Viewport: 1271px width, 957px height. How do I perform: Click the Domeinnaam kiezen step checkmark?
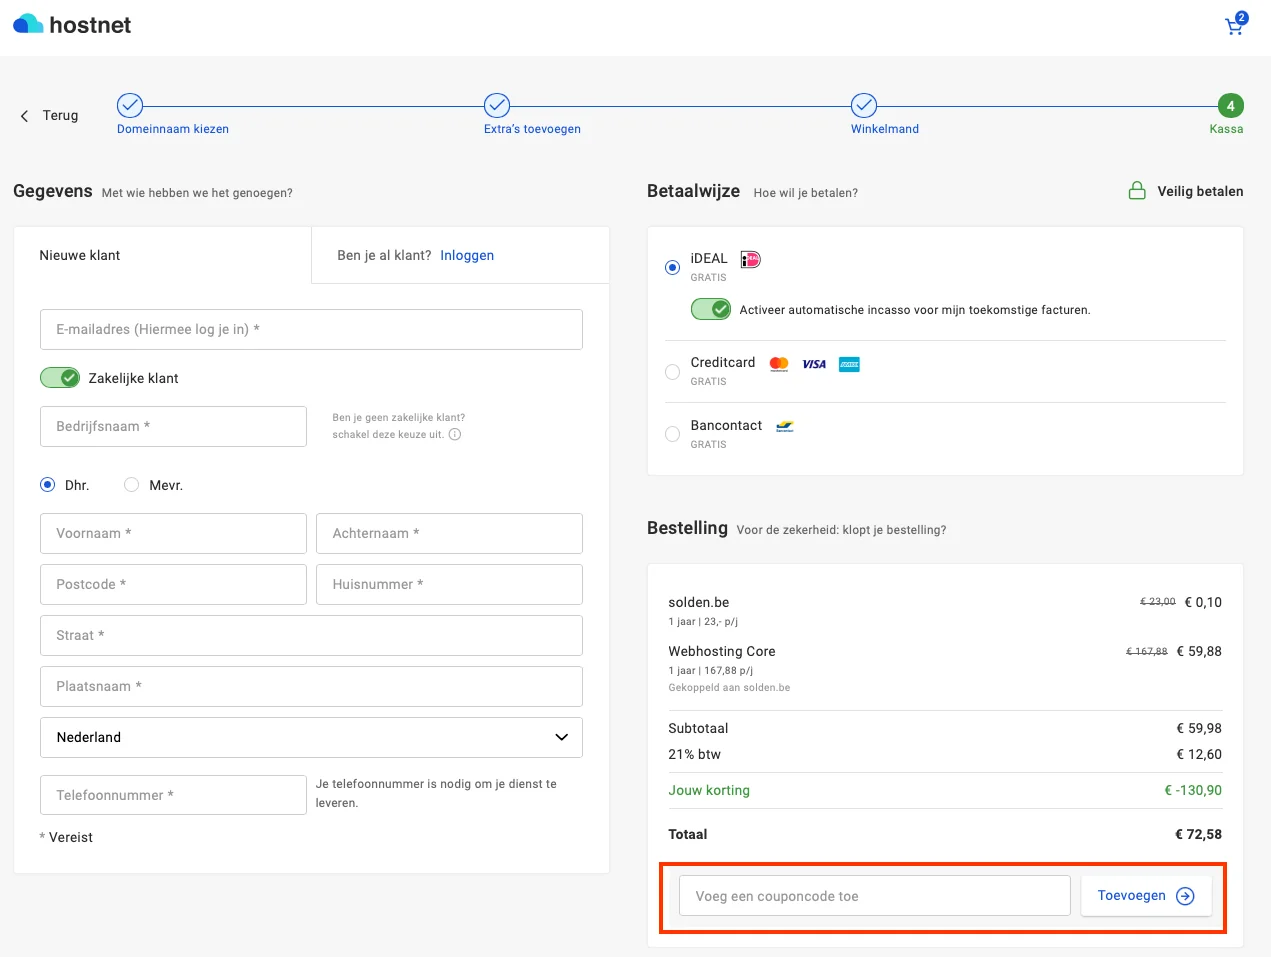point(130,105)
